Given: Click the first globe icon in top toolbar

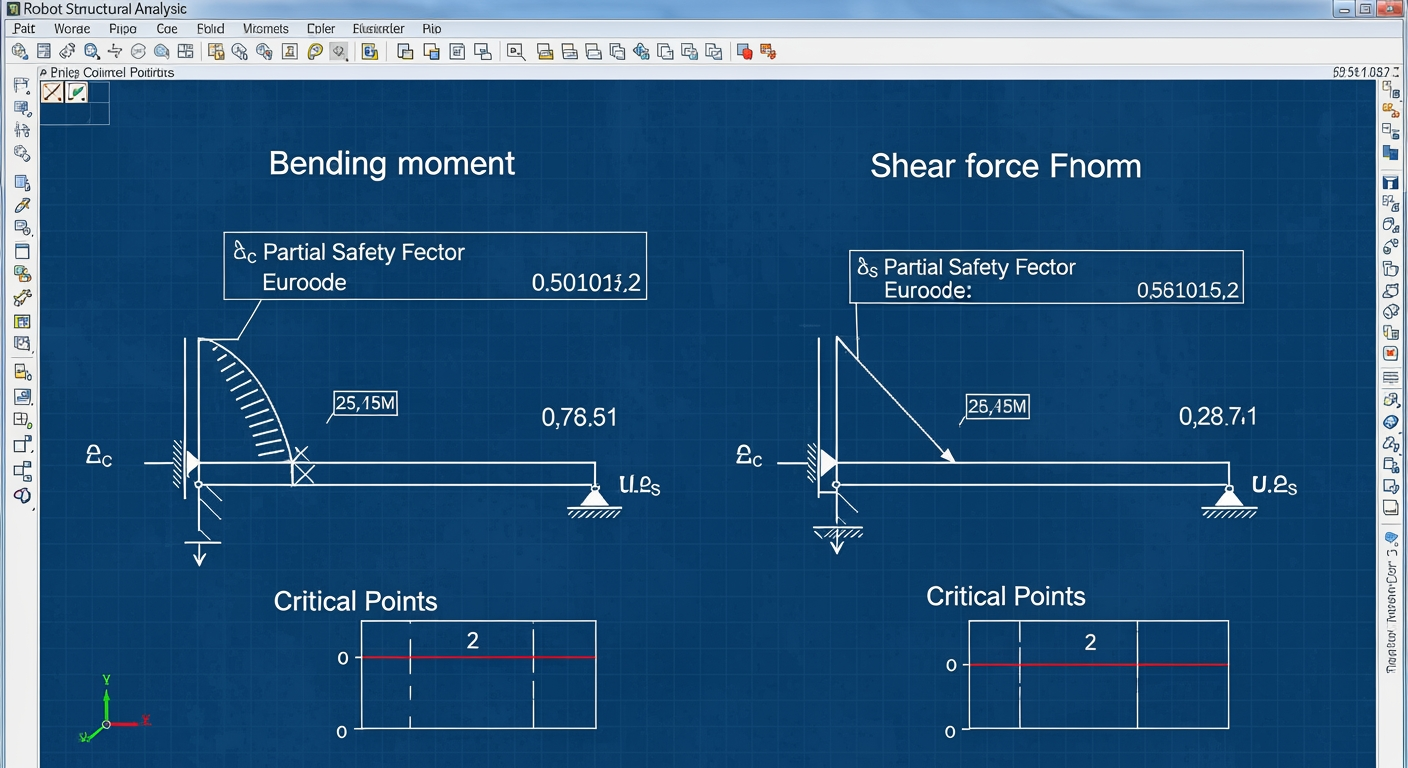Looking at the screenshot, I should [x=19, y=50].
